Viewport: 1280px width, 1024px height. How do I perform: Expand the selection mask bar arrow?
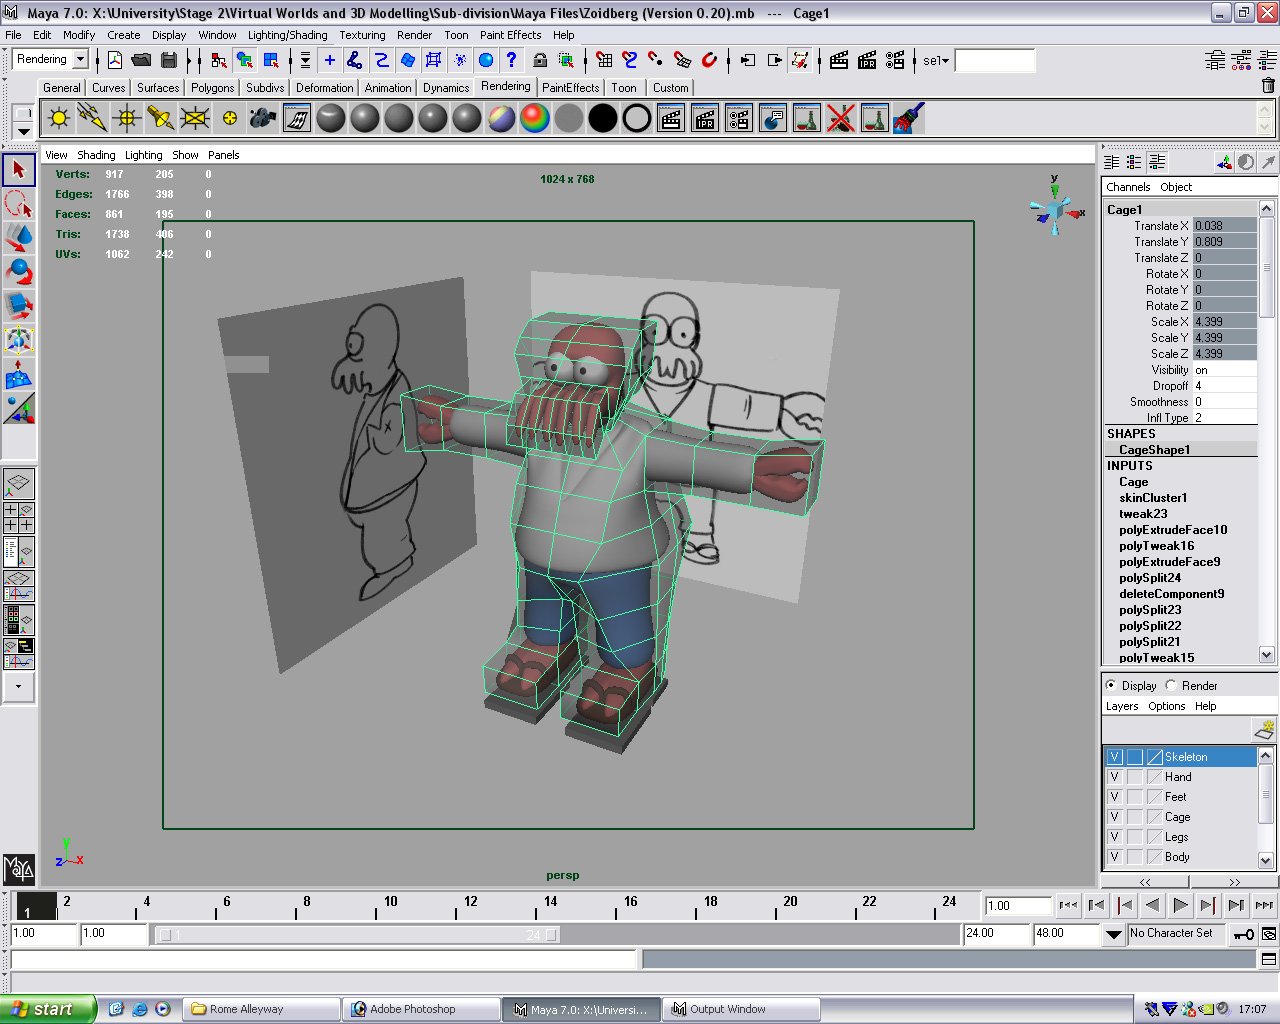click(305, 60)
